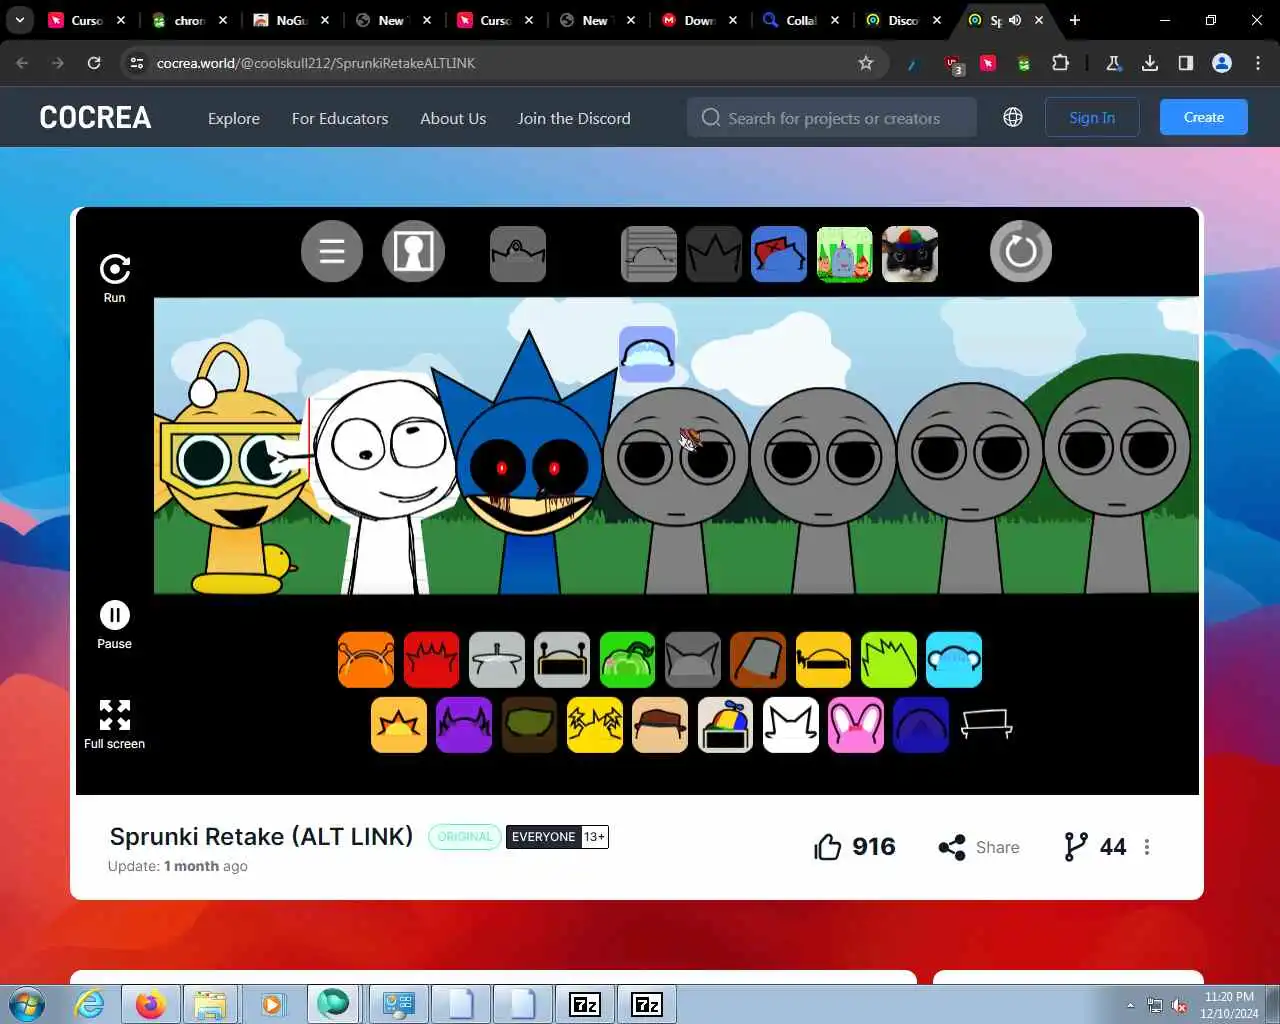The width and height of the screenshot is (1280, 1024).
Task: Switch to the NoGu browser tab
Action: (290, 20)
